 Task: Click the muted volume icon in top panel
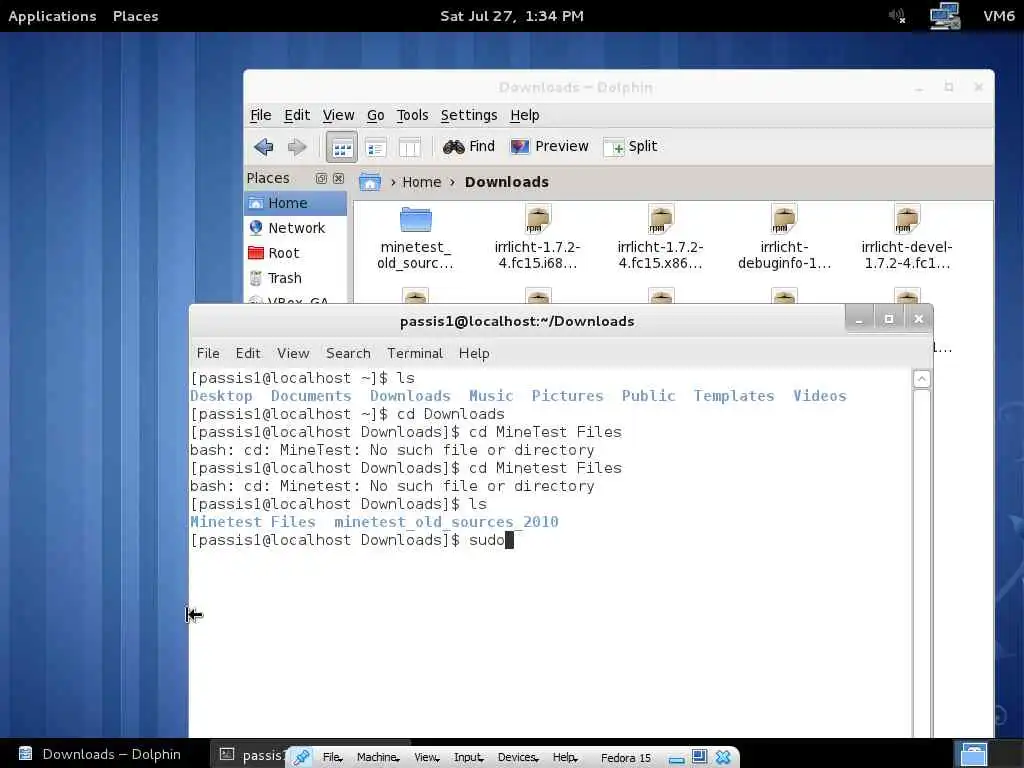point(897,16)
